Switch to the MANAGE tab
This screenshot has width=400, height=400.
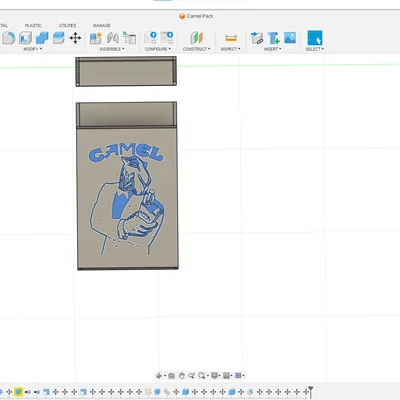[x=102, y=25]
